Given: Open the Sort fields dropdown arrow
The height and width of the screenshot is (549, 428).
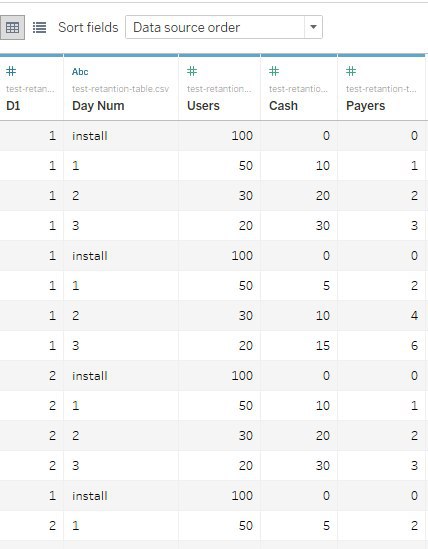Looking at the screenshot, I should pyautogui.click(x=313, y=27).
